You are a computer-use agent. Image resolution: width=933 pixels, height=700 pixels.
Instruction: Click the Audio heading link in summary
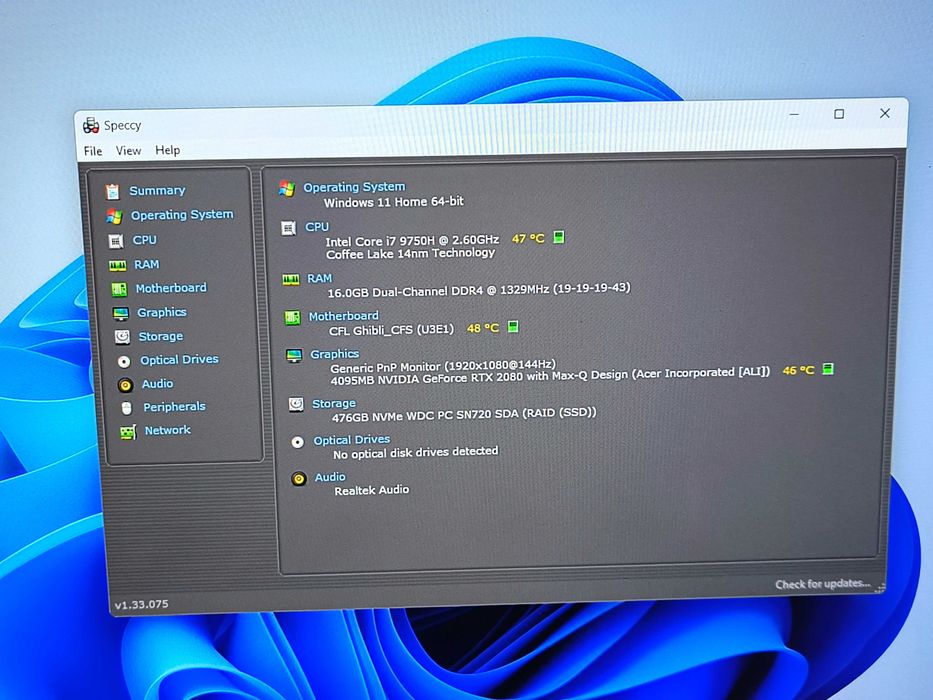(330, 477)
